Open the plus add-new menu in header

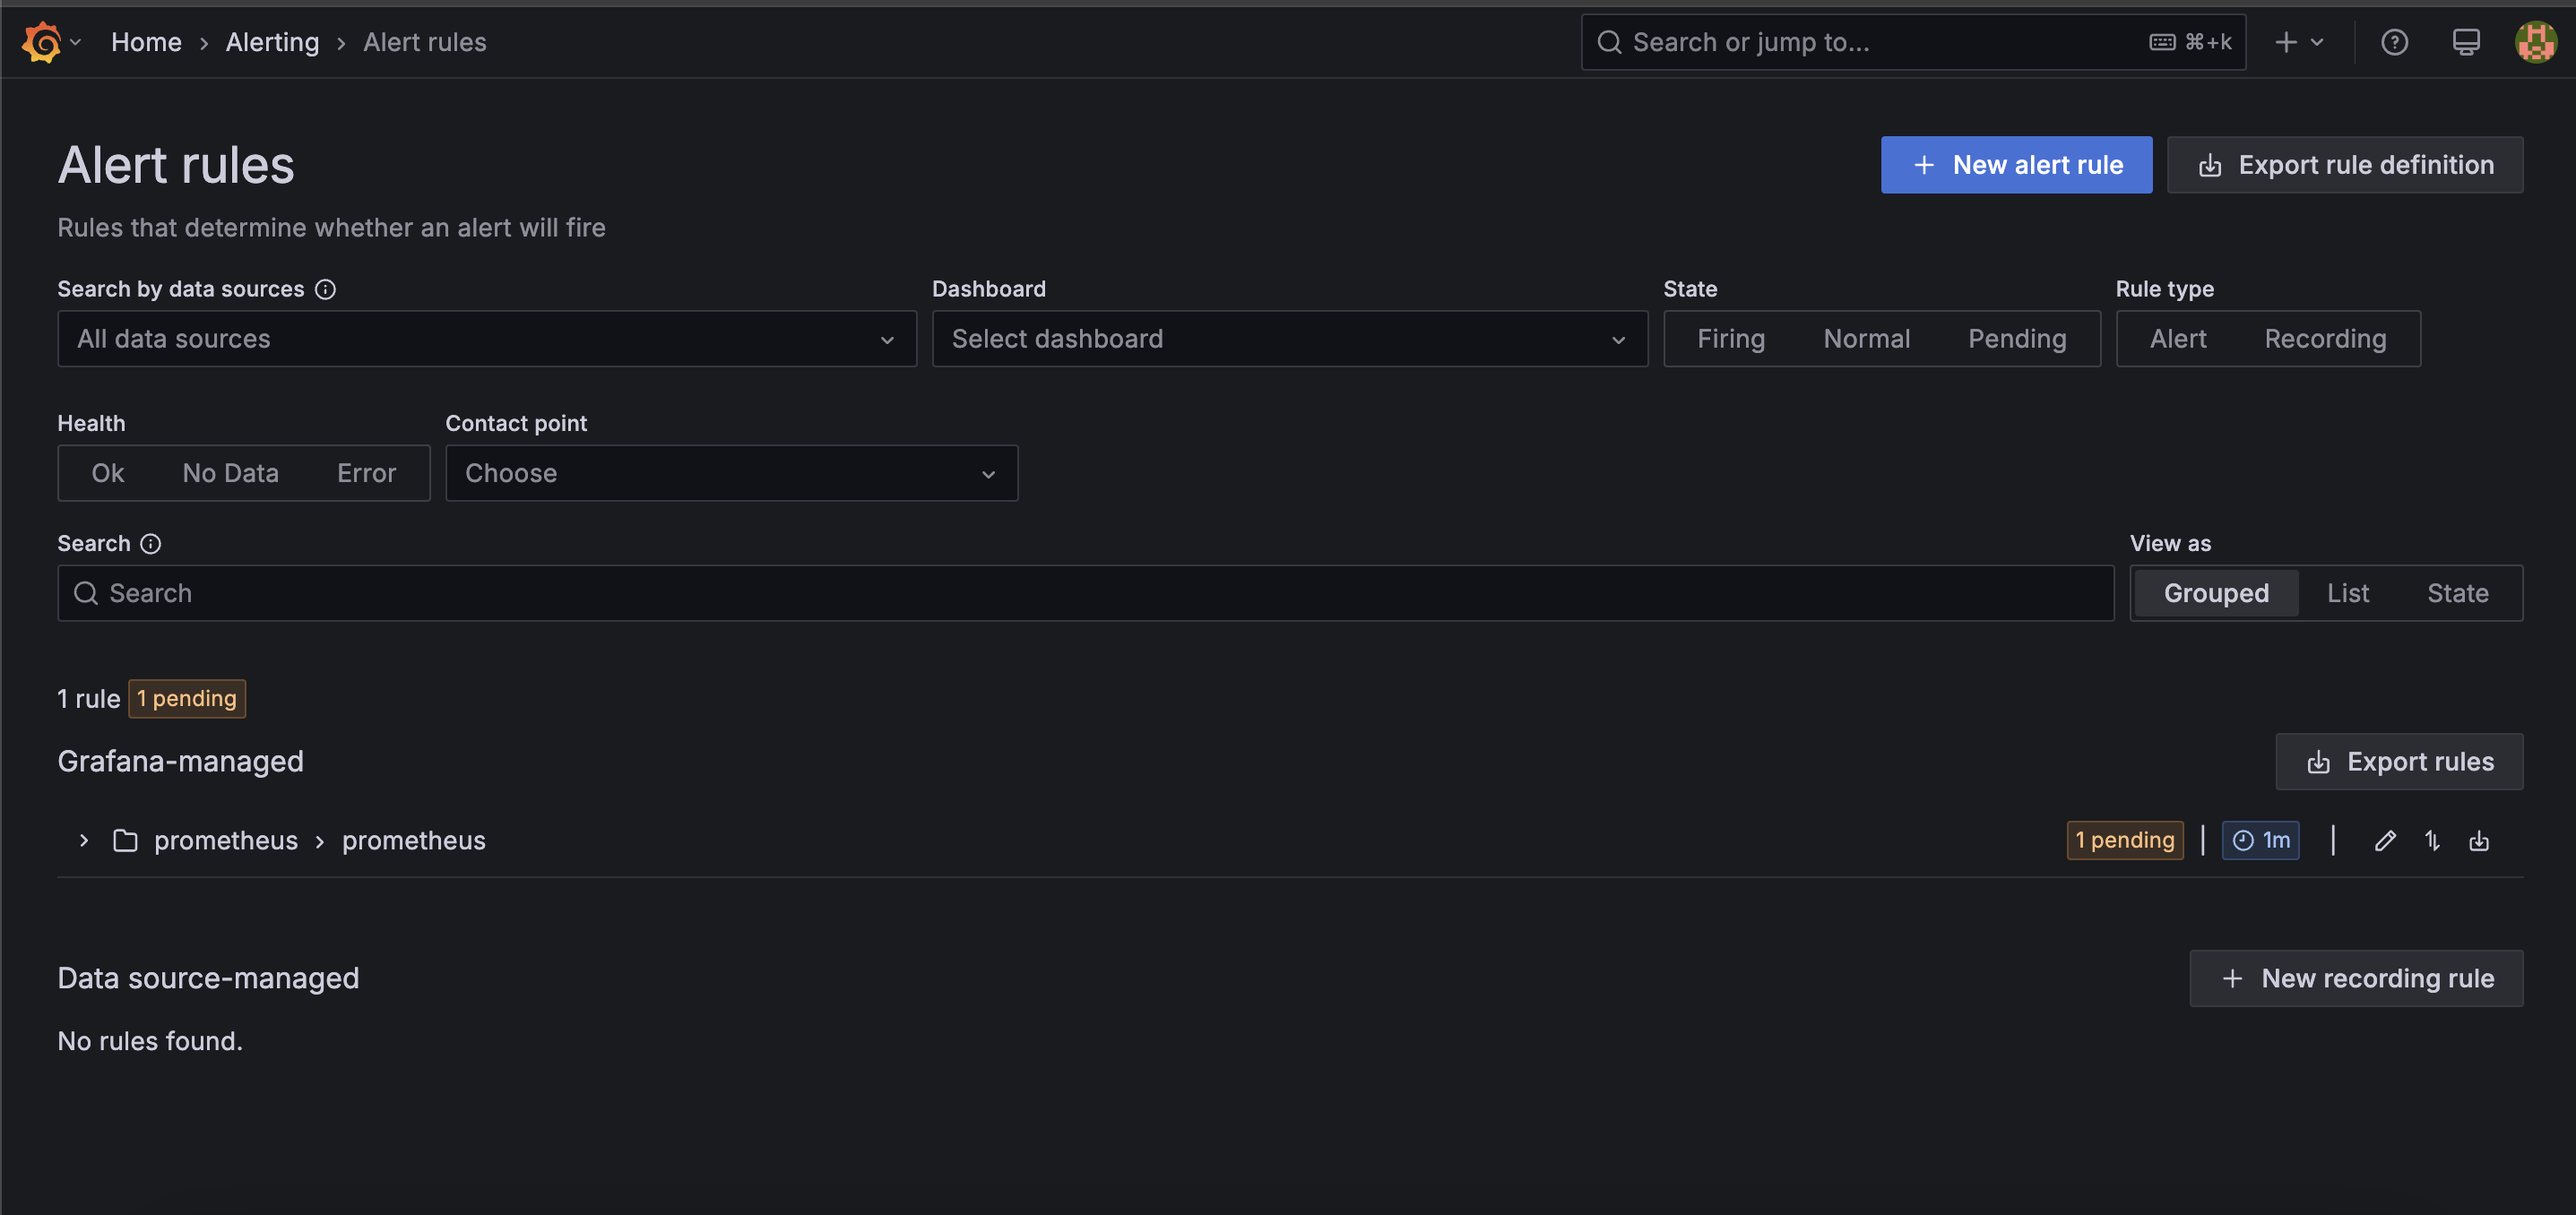[x=2298, y=42]
